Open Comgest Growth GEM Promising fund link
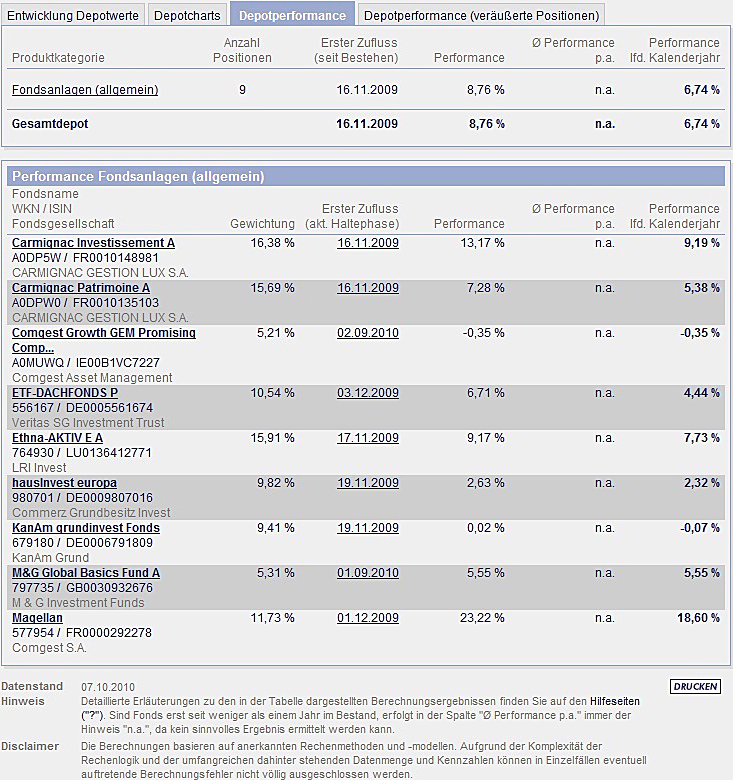 [104, 340]
